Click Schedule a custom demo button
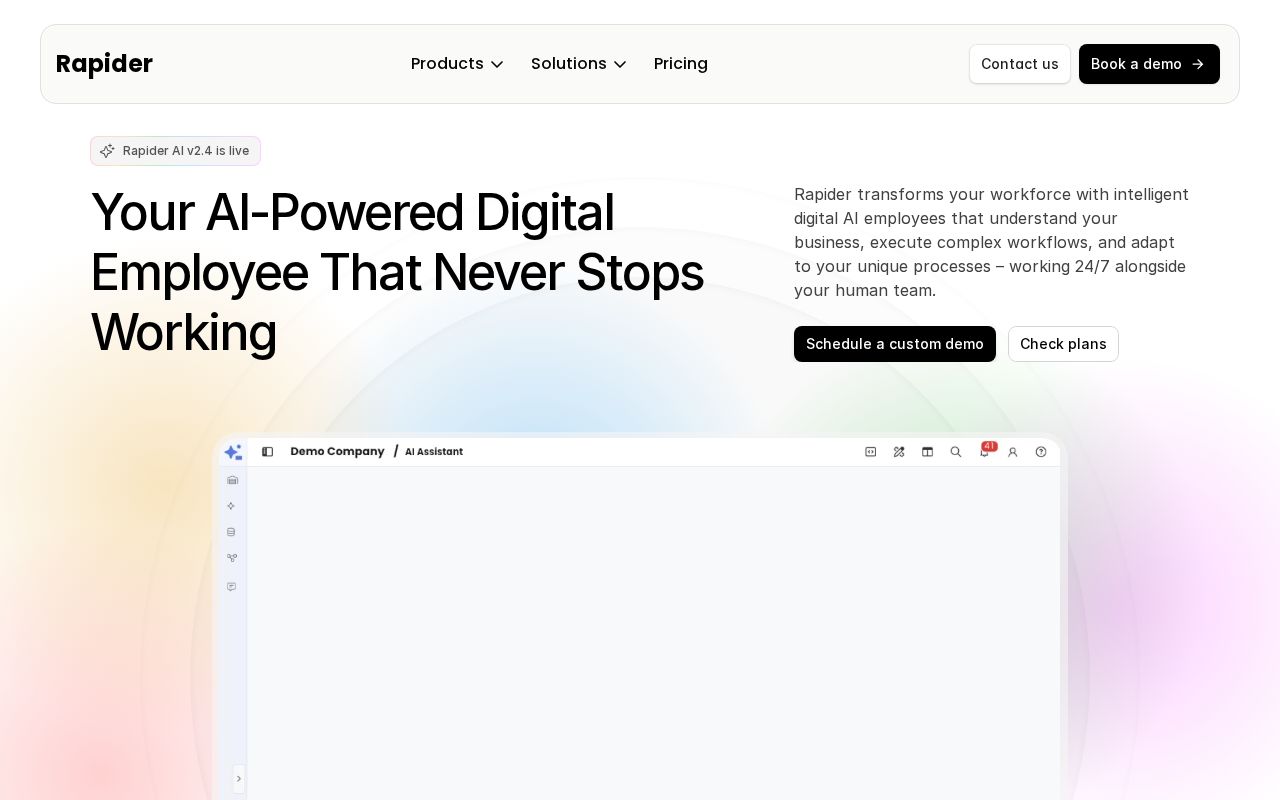This screenshot has height=800, width=1280. pyautogui.click(x=894, y=344)
